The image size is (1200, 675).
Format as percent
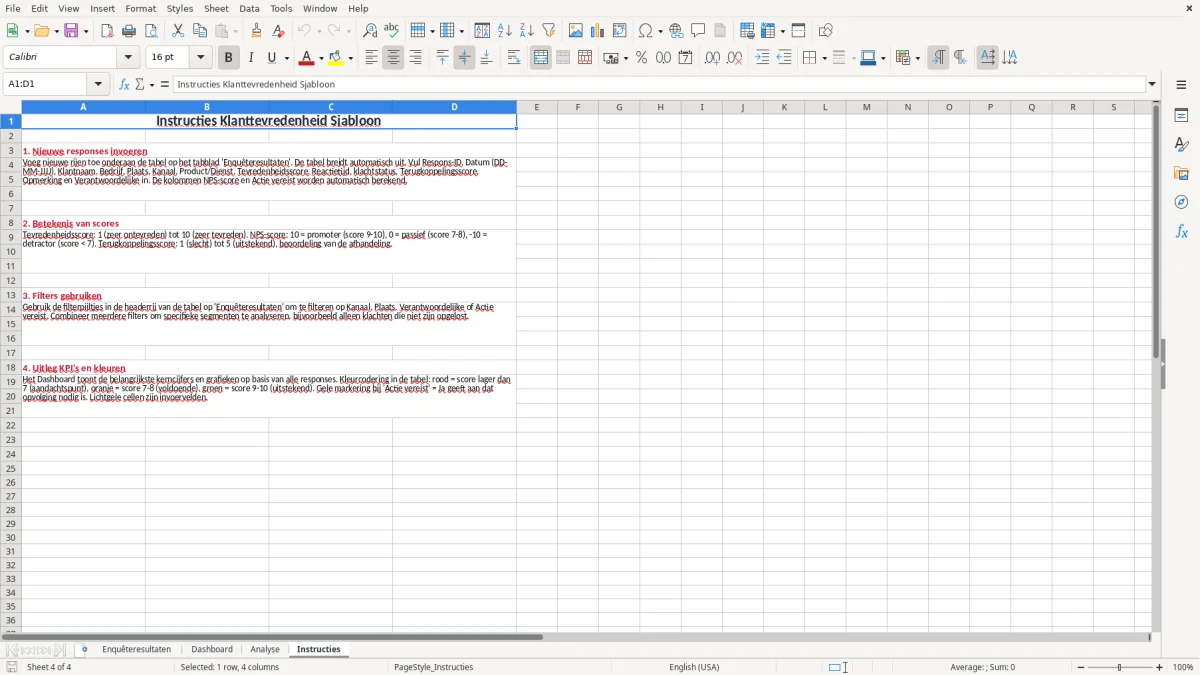coord(642,58)
